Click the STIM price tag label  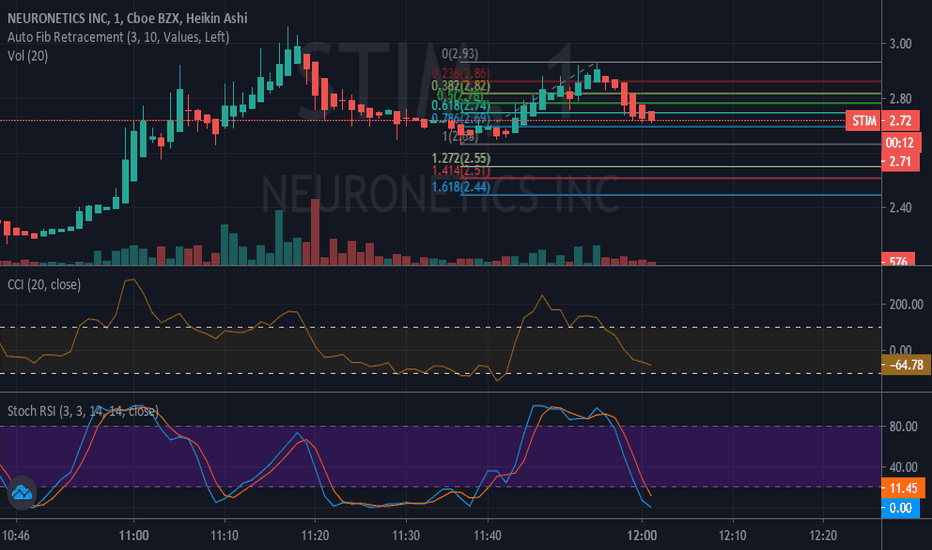tap(864, 121)
